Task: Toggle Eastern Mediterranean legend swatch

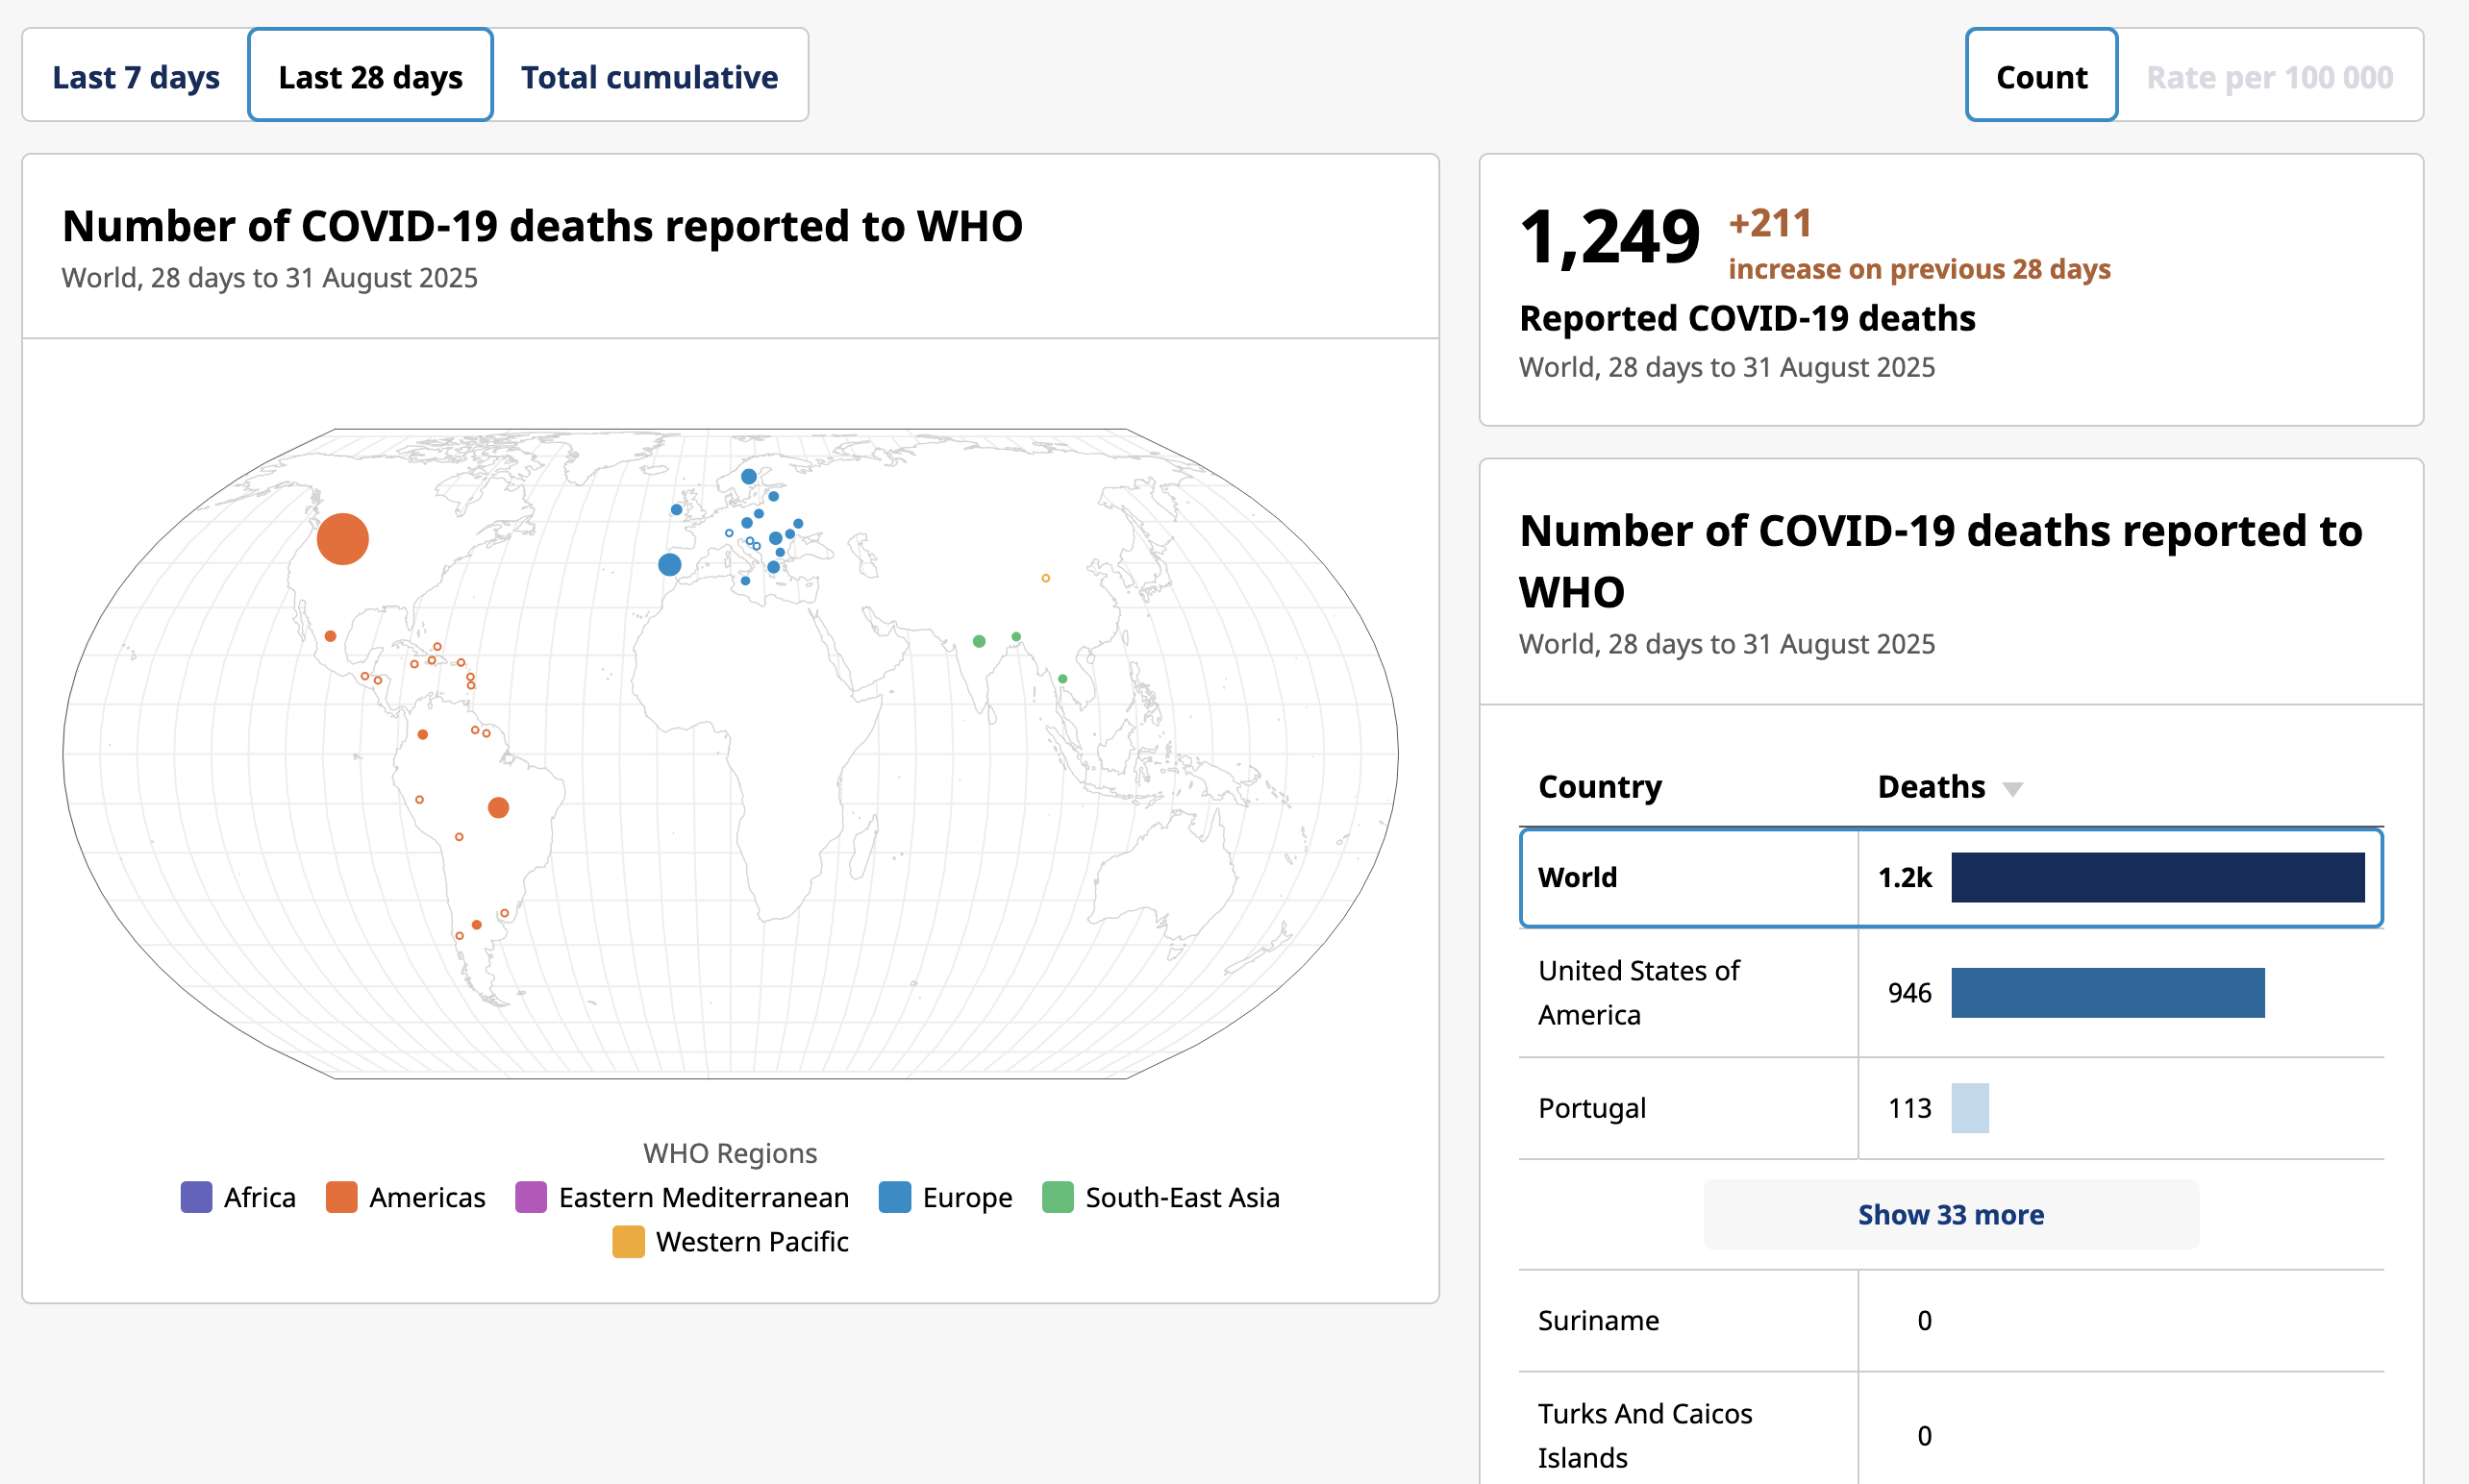Action: [x=530, y=1197]
